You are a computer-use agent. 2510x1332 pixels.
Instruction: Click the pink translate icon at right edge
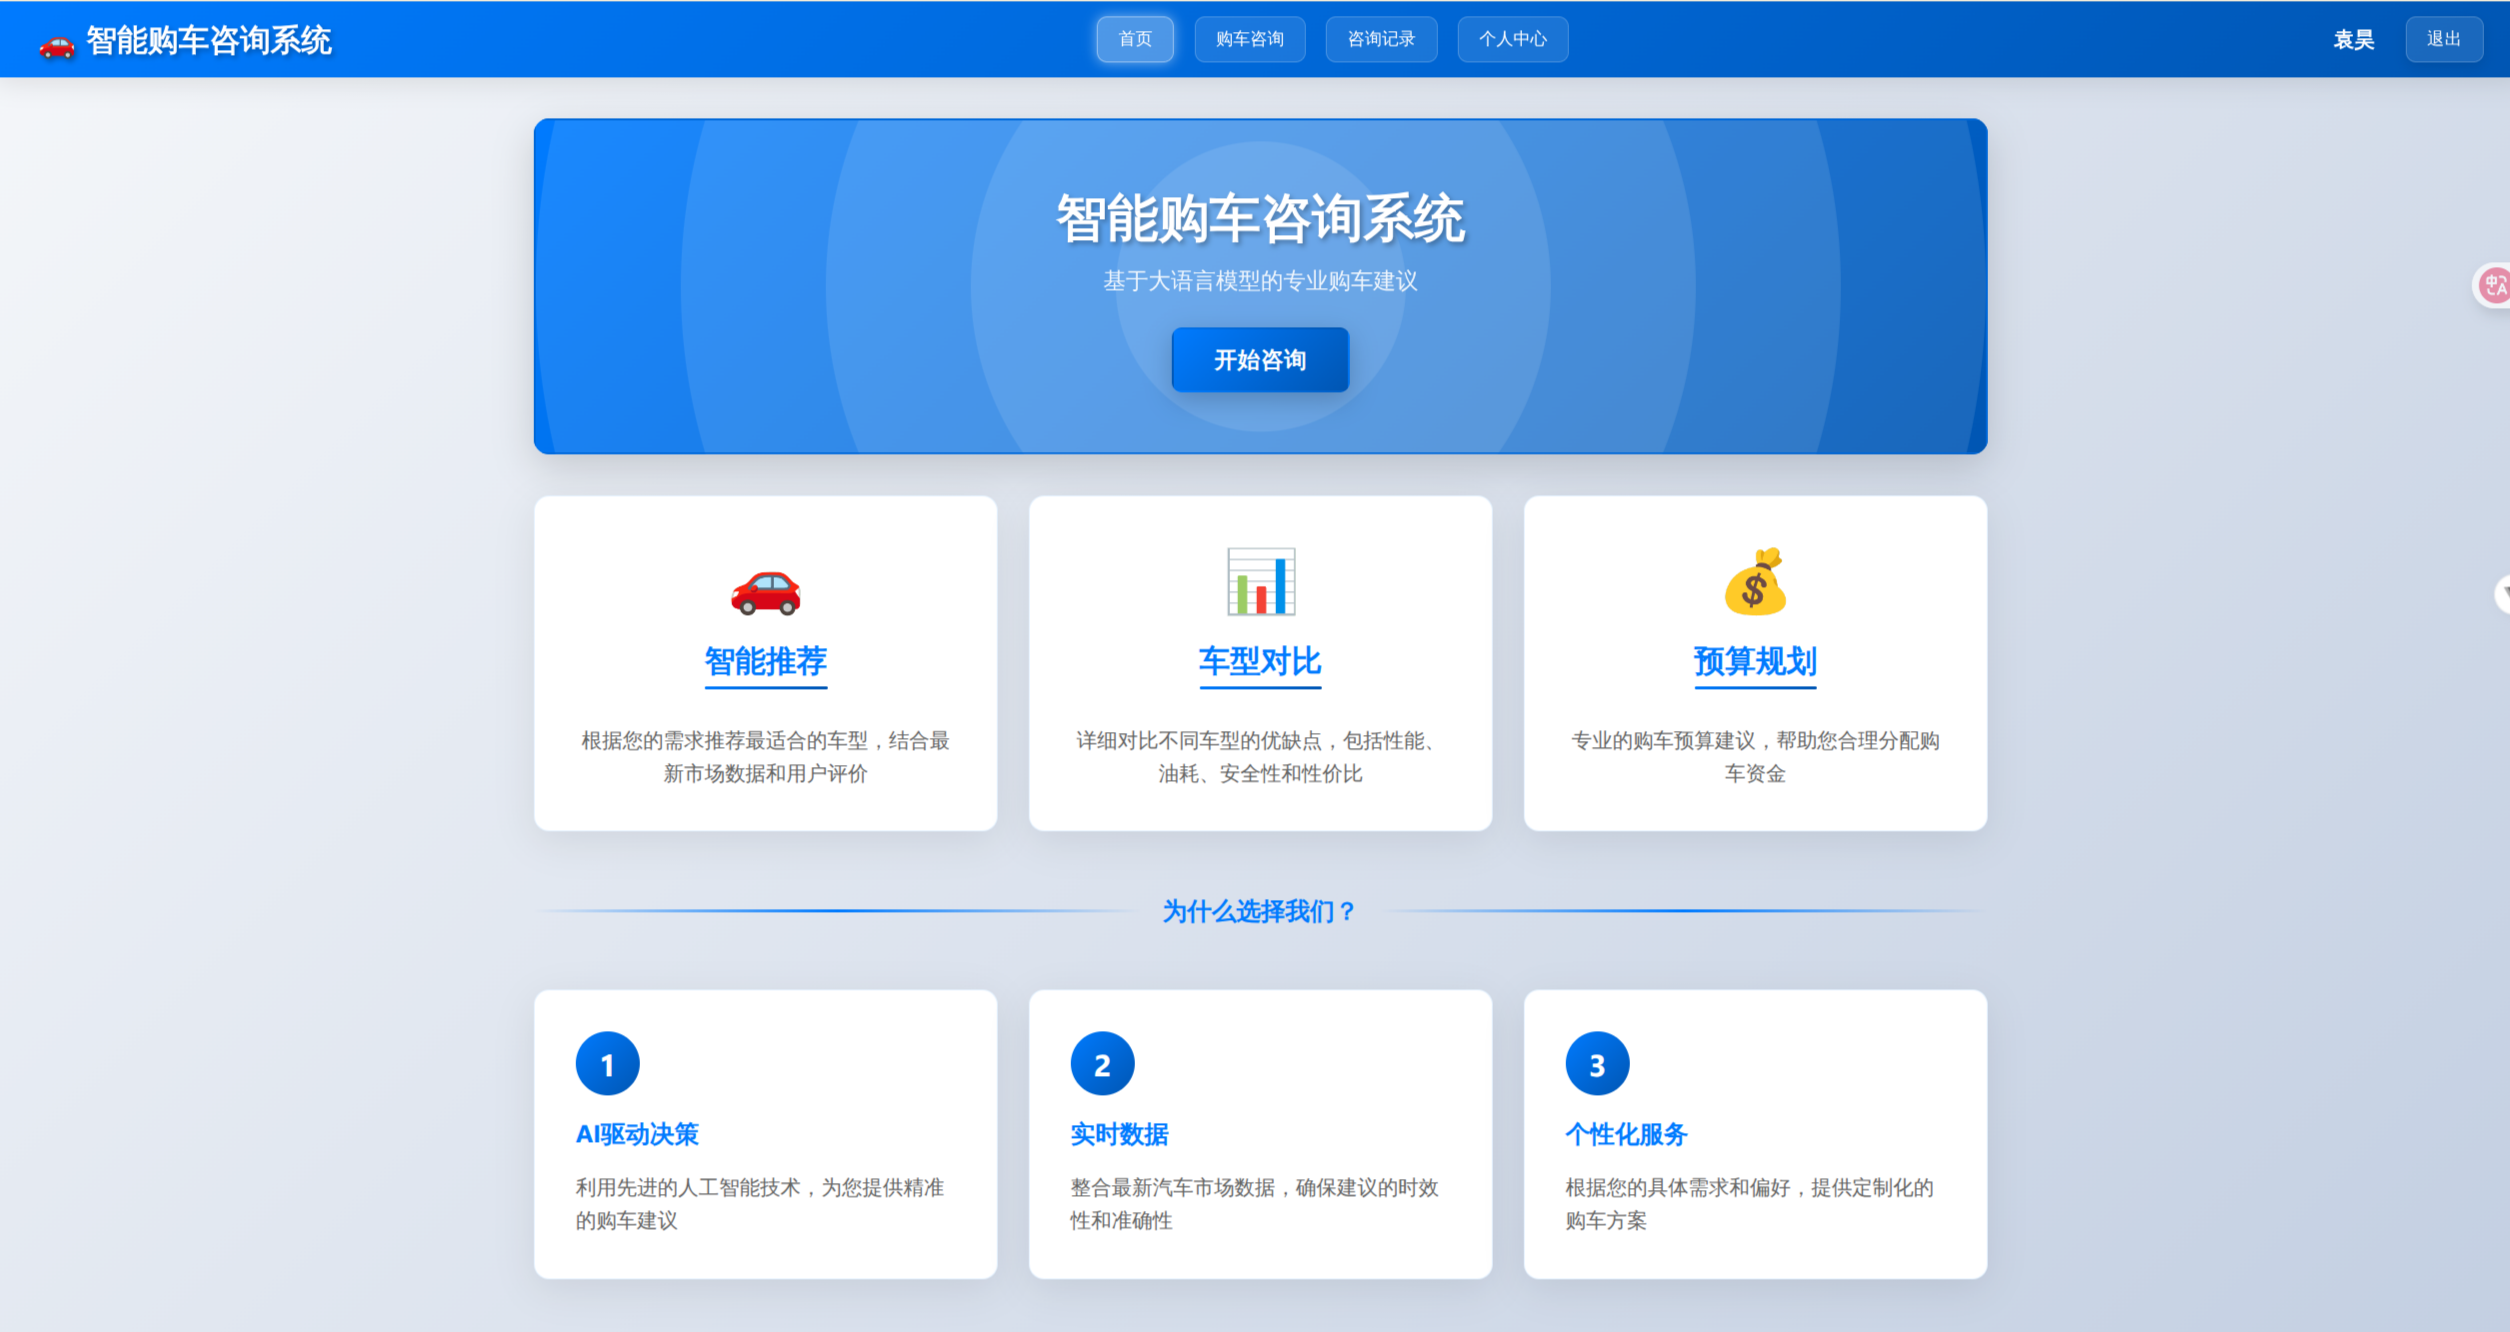click(2494, 286)
